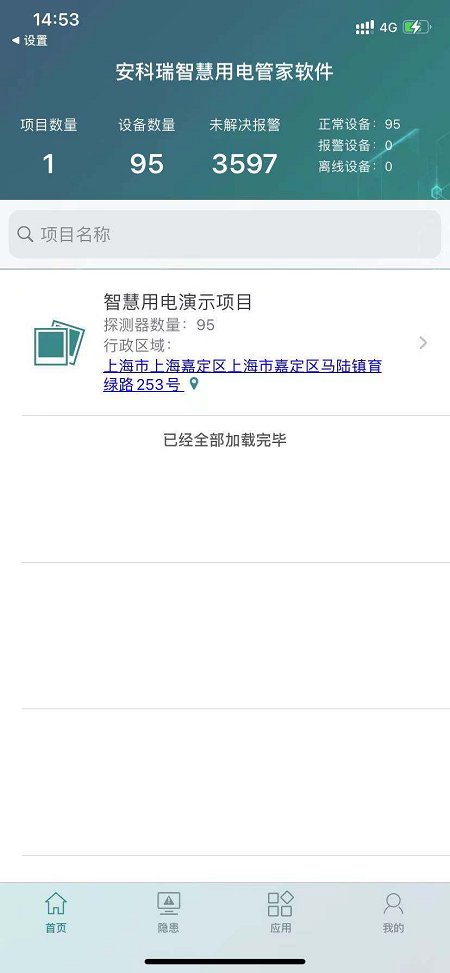Tap the search magnifier icon
The image size is (450, 973).
(x=25, y=234)
